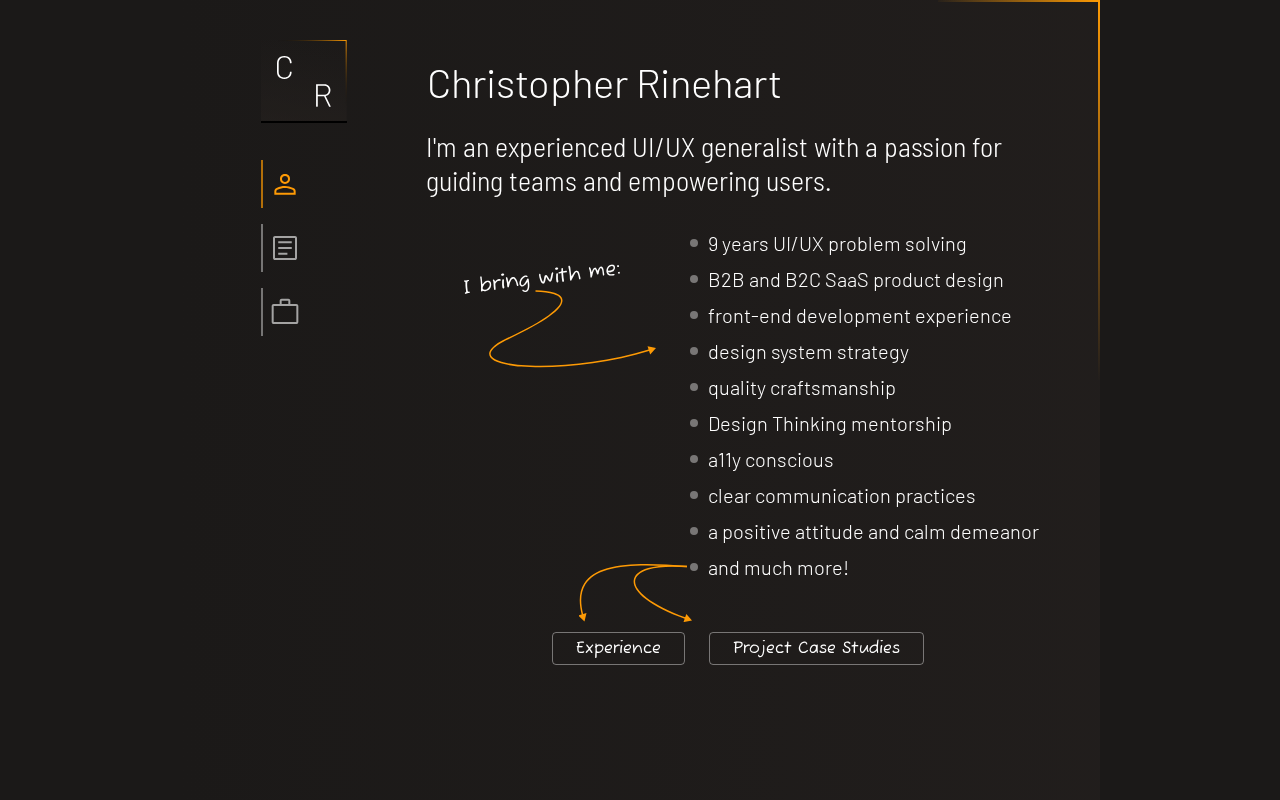Click the squiggly orange arrow pointing to list
Viewport: 1280px width, 800px height.
pyautogui.click(x=572, y=329)
